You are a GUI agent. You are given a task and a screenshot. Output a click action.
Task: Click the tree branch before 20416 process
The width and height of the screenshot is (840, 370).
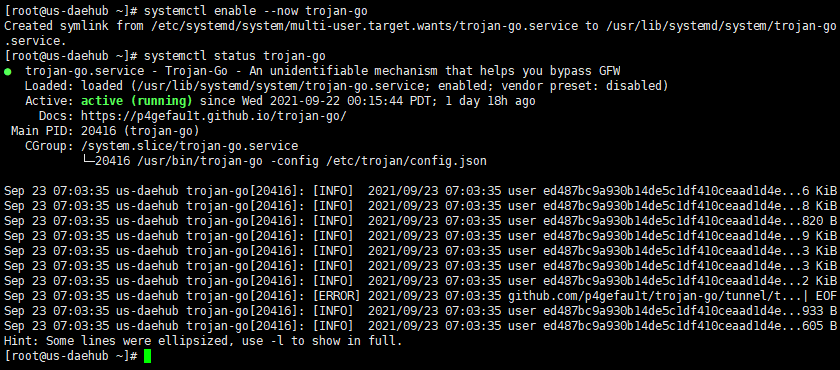click(88, 161)
